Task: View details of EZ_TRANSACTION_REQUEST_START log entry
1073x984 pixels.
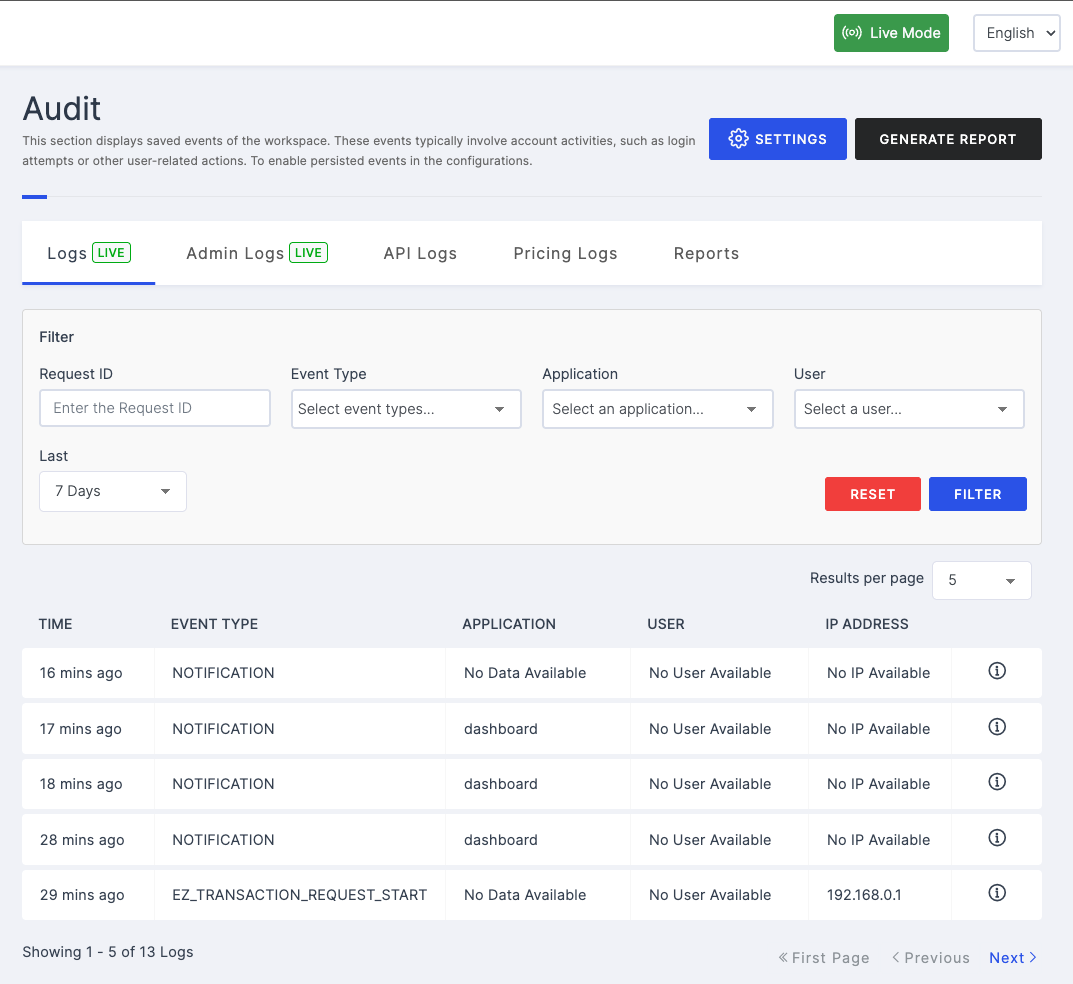Action: [996, 893]
